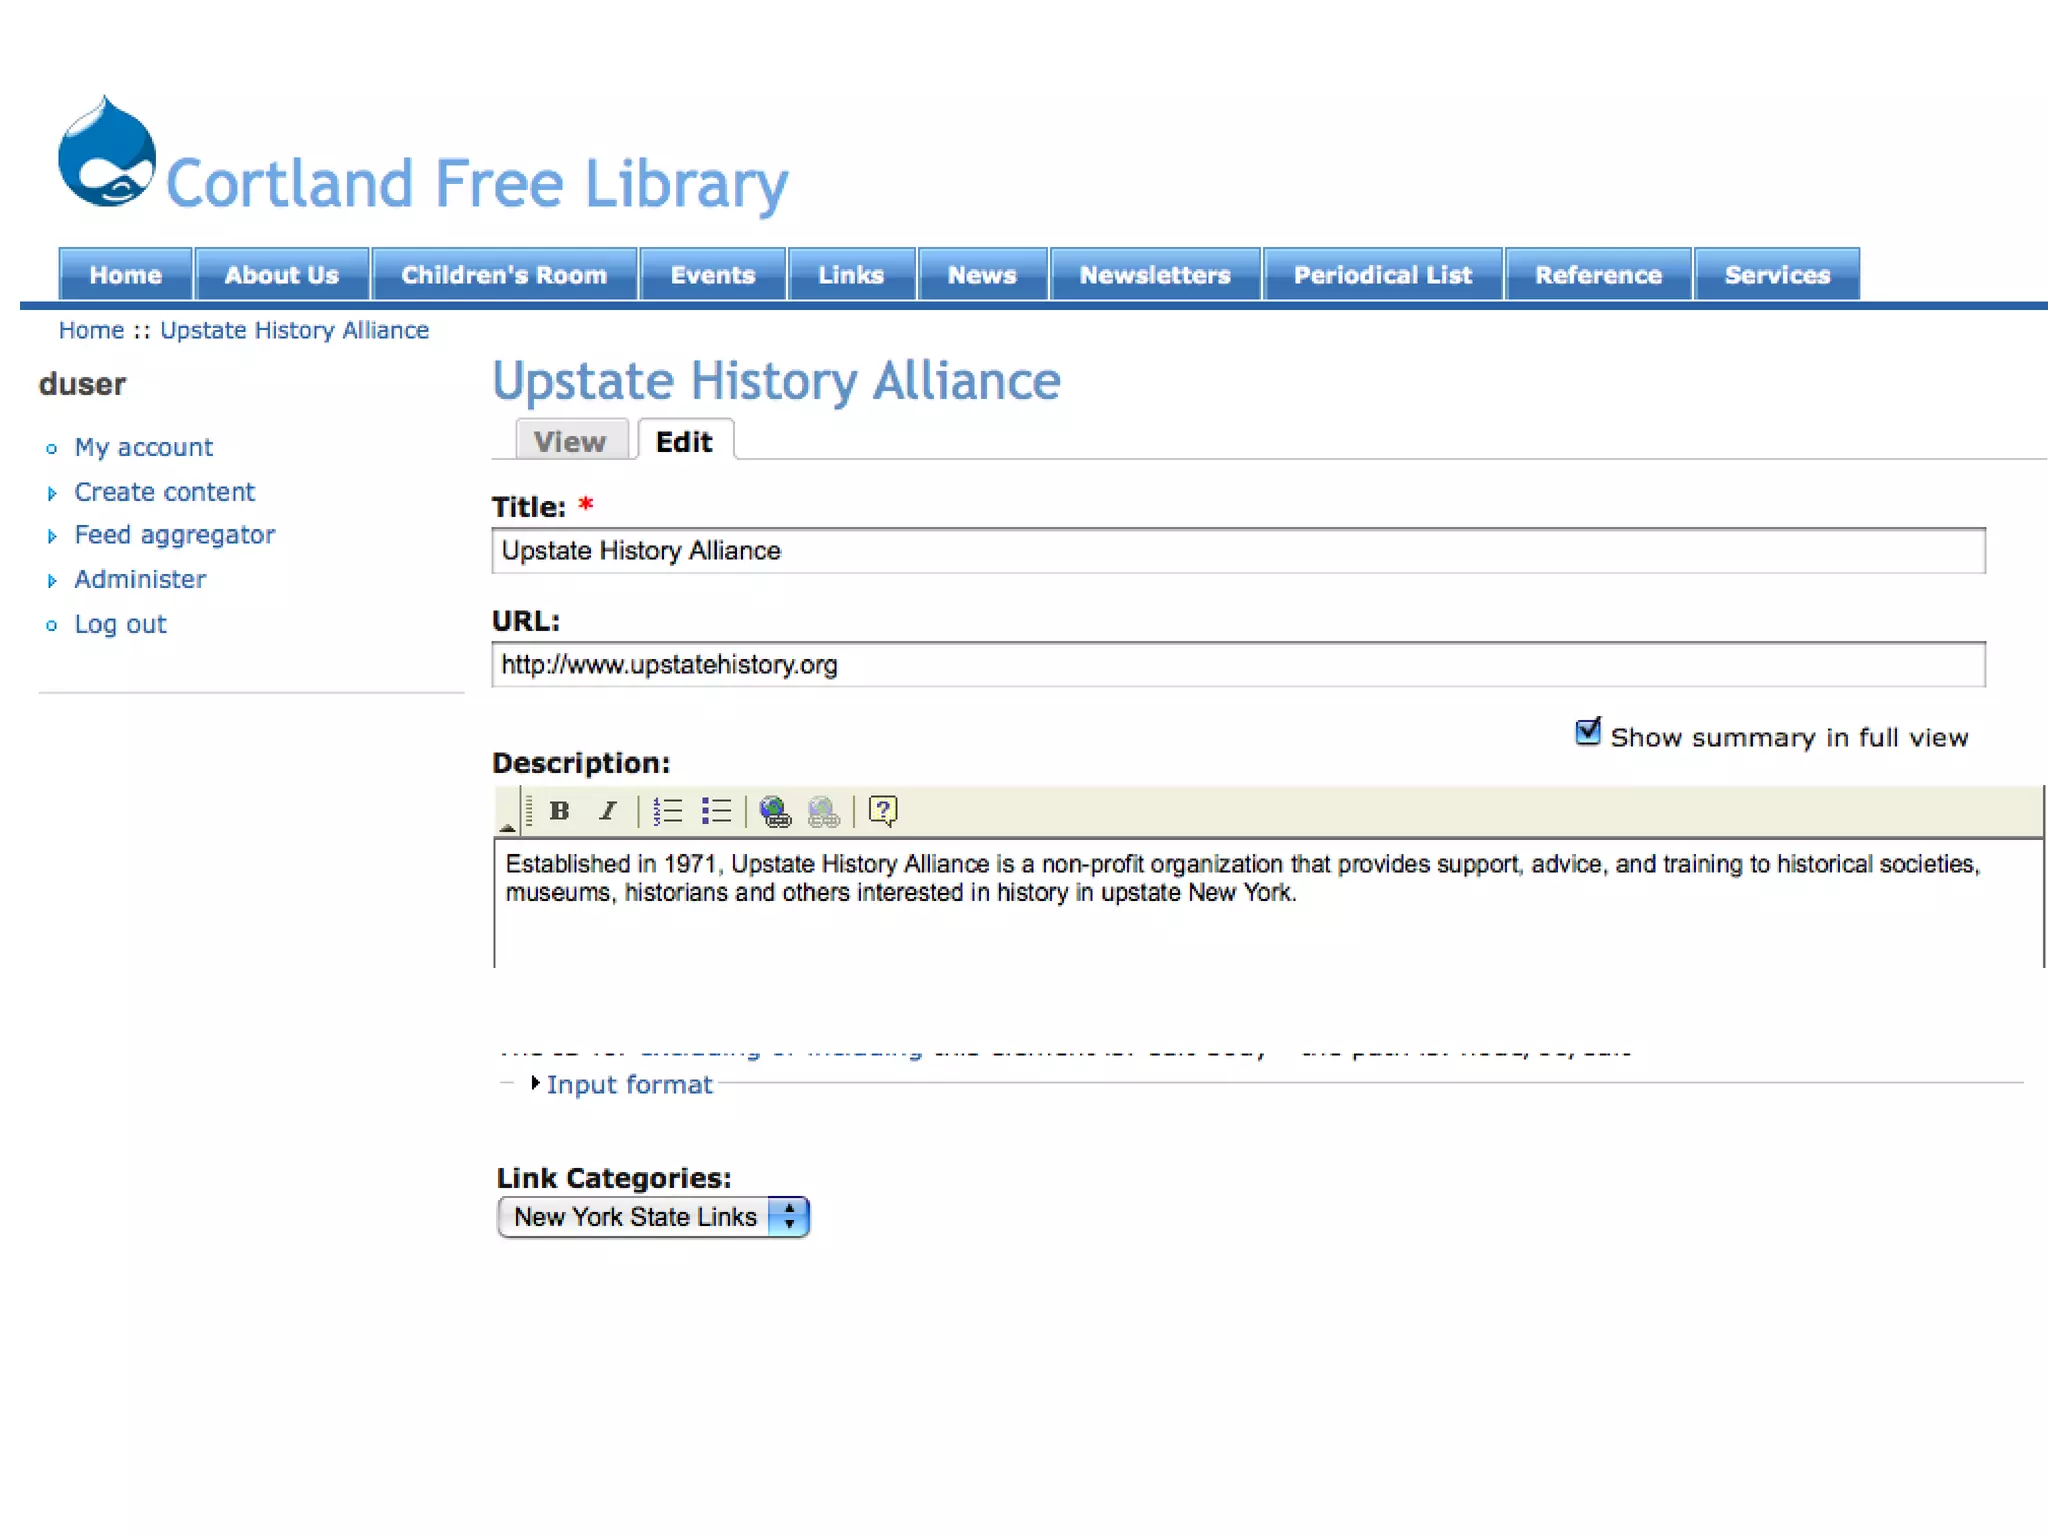This screenshot has height=1536, width=2048.
Task: Expand Feed aggregator menu arrow
Action: click(x=52, y=537)
